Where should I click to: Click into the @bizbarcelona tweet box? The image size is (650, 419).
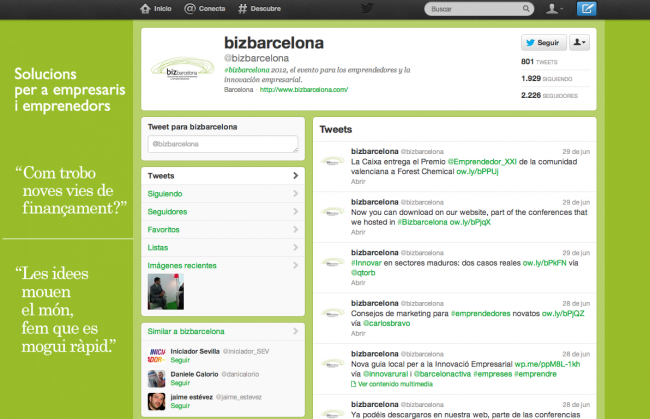(223, 144)
